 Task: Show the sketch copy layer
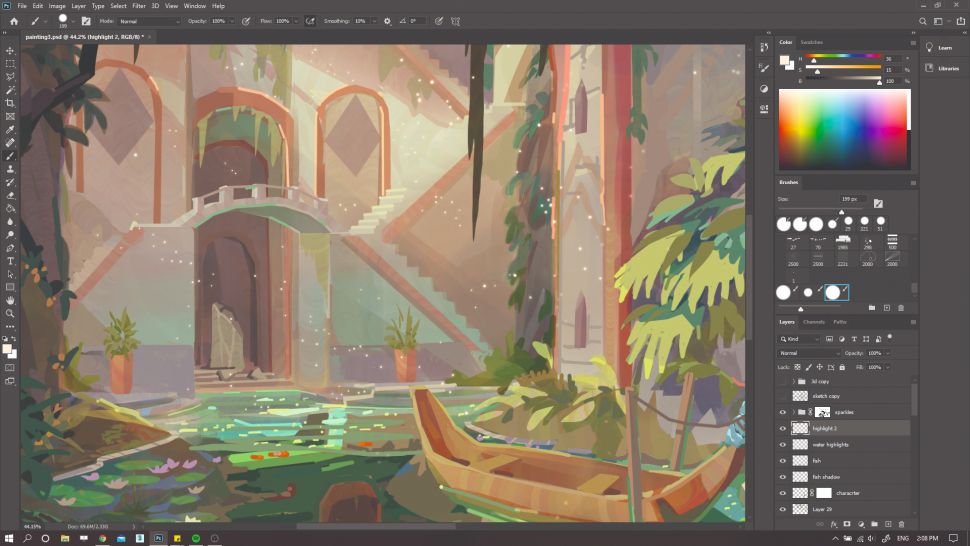[783, 396]
